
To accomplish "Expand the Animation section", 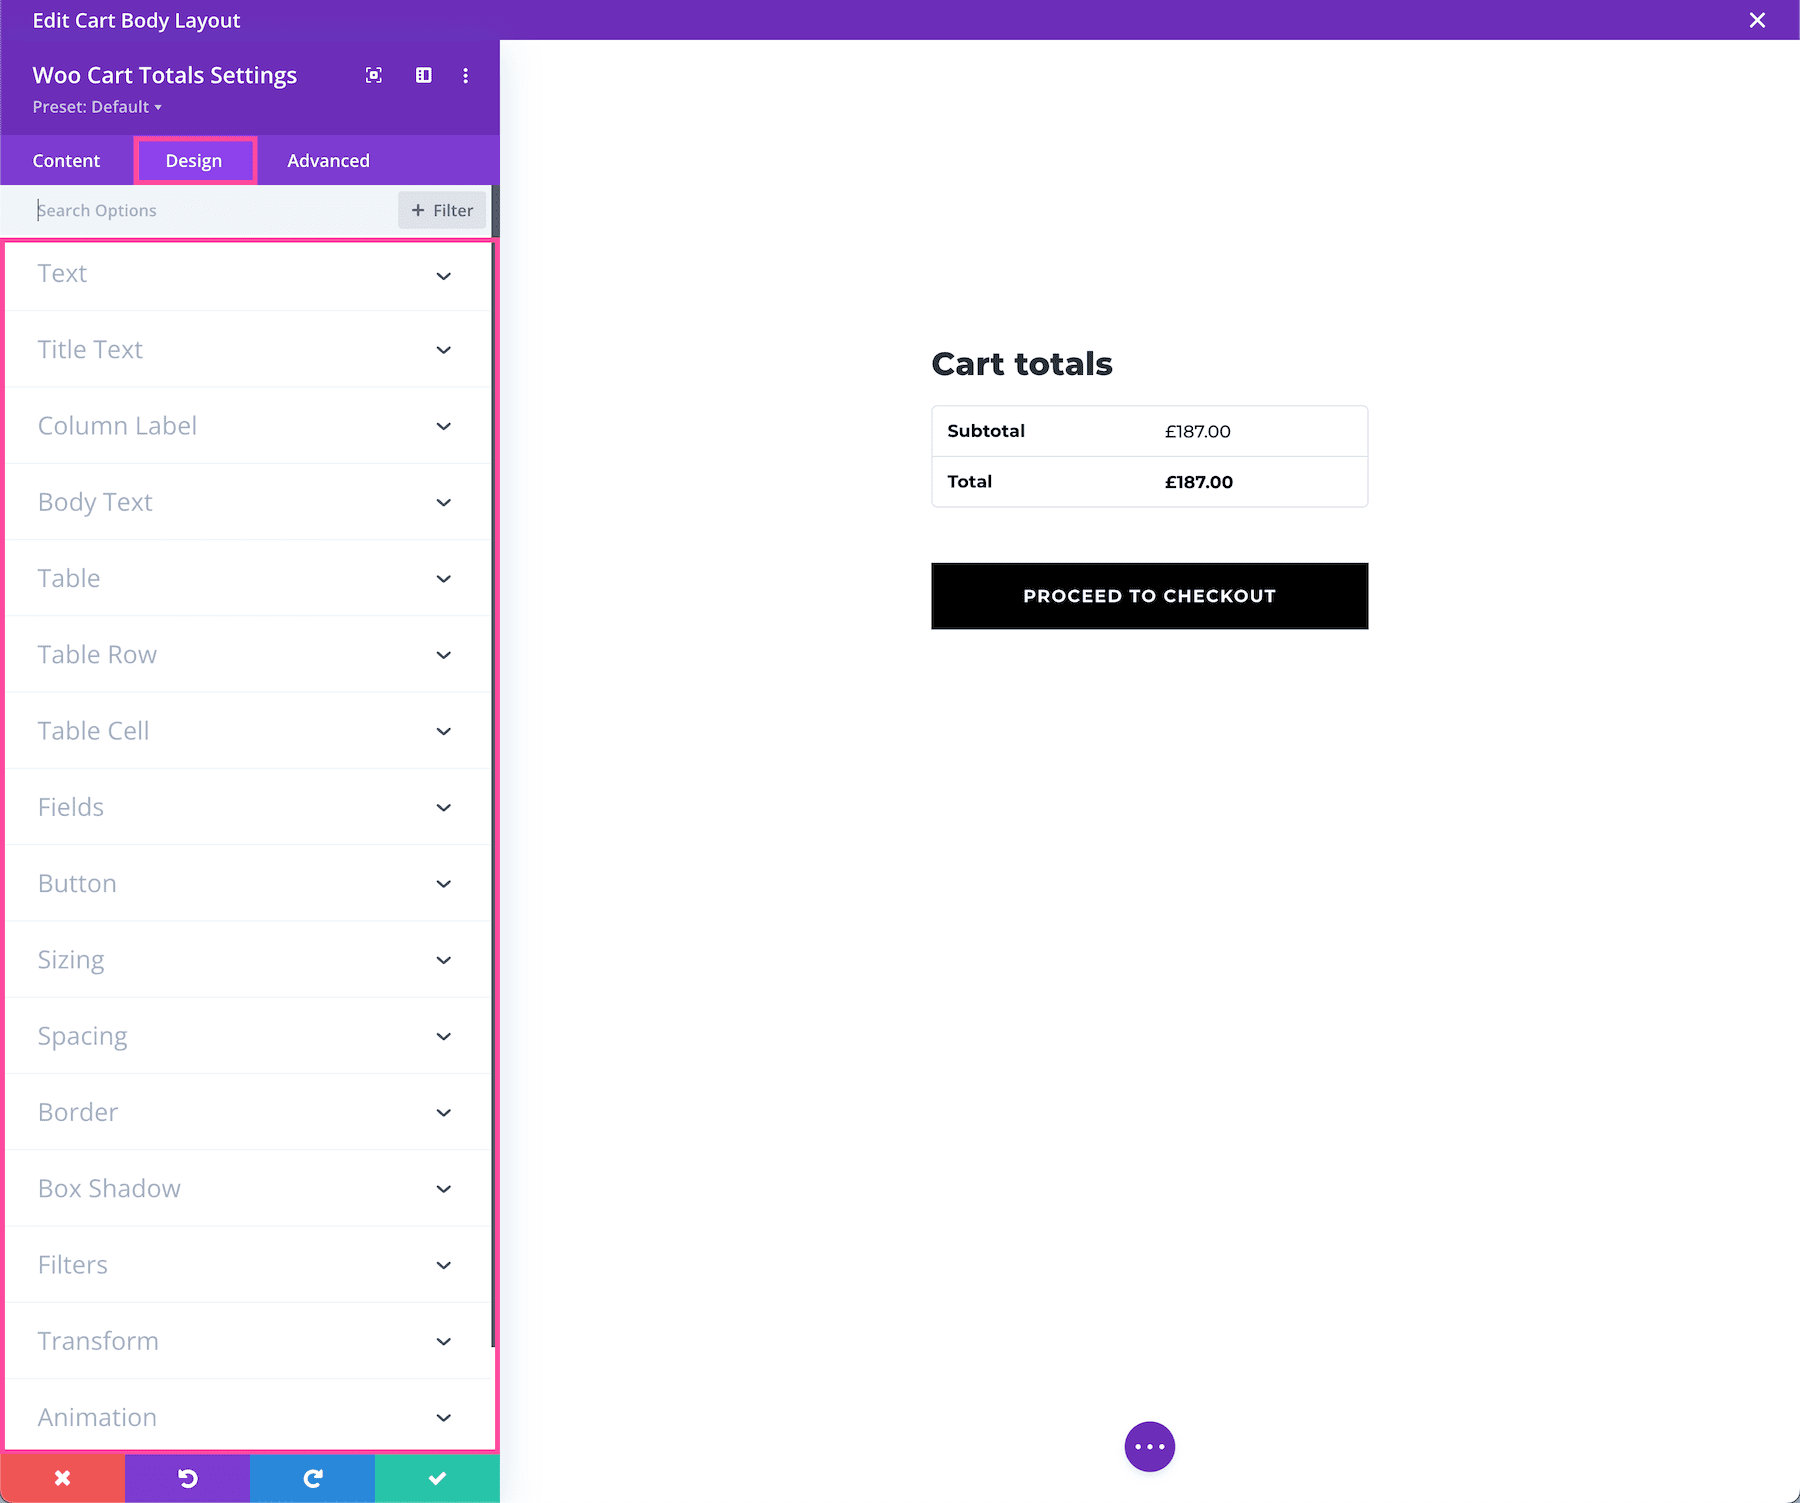I will point(248,1417).
